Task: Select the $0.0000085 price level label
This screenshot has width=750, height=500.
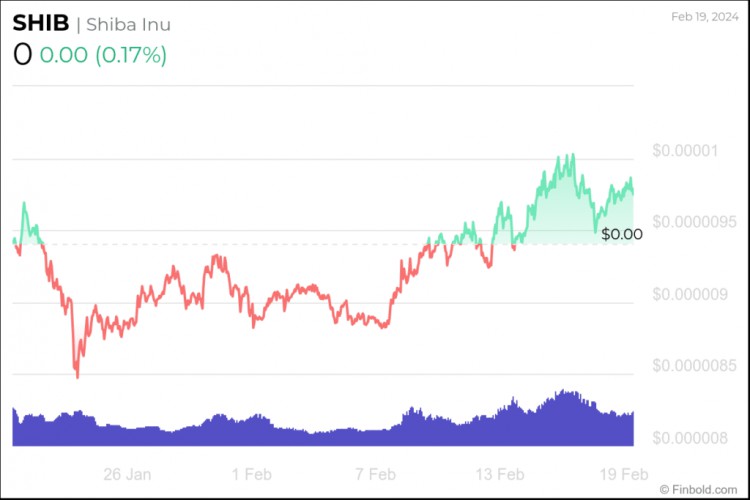Action: tap(695, 366)
